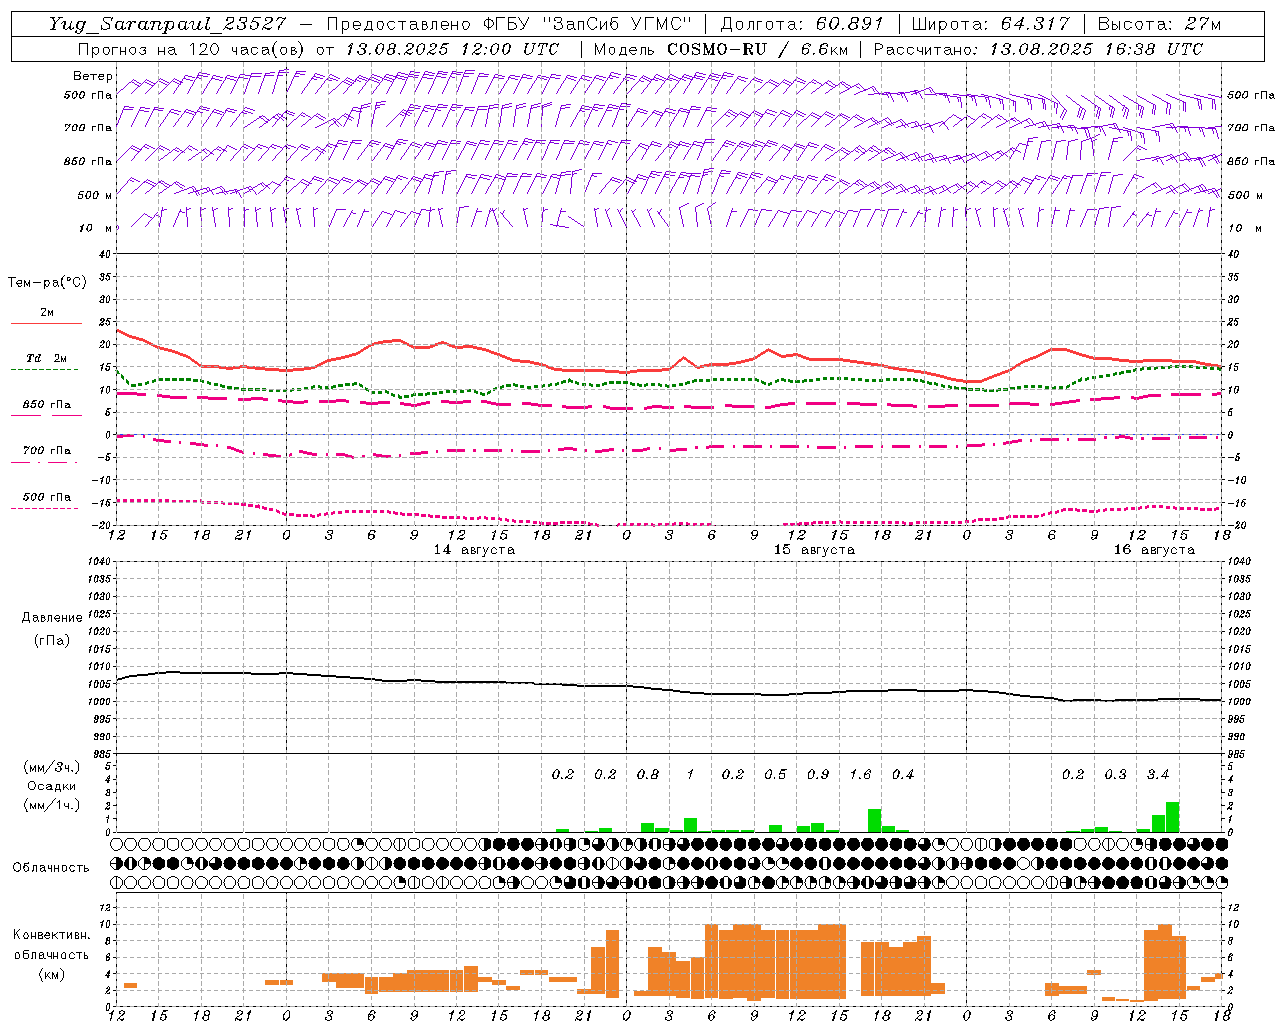Select the elevation text Высота: 27м

point(1159,24)
